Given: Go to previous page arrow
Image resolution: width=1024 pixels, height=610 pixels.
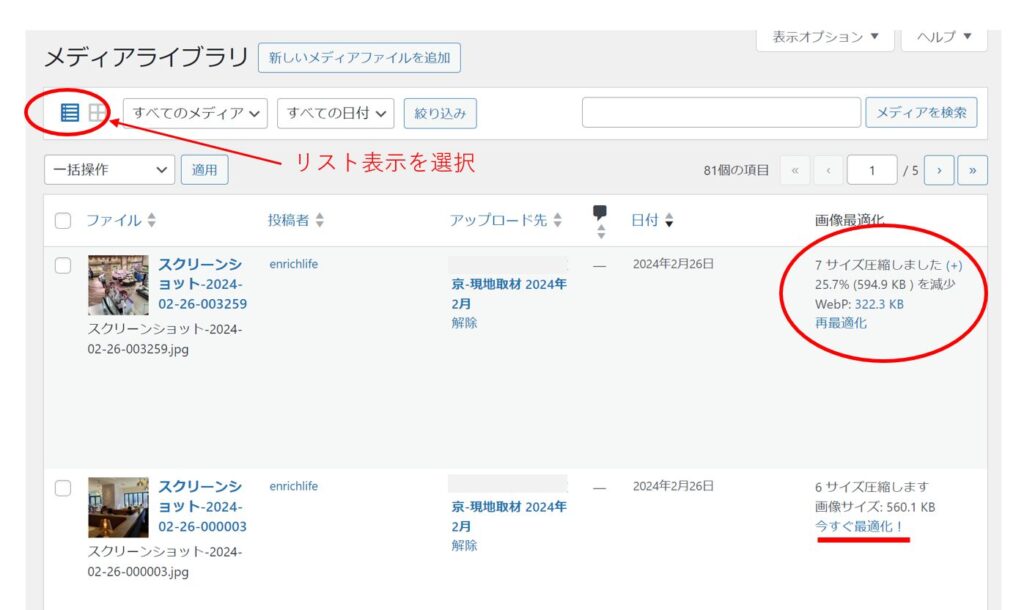Looking at the screenshot, I should point(828,170).
